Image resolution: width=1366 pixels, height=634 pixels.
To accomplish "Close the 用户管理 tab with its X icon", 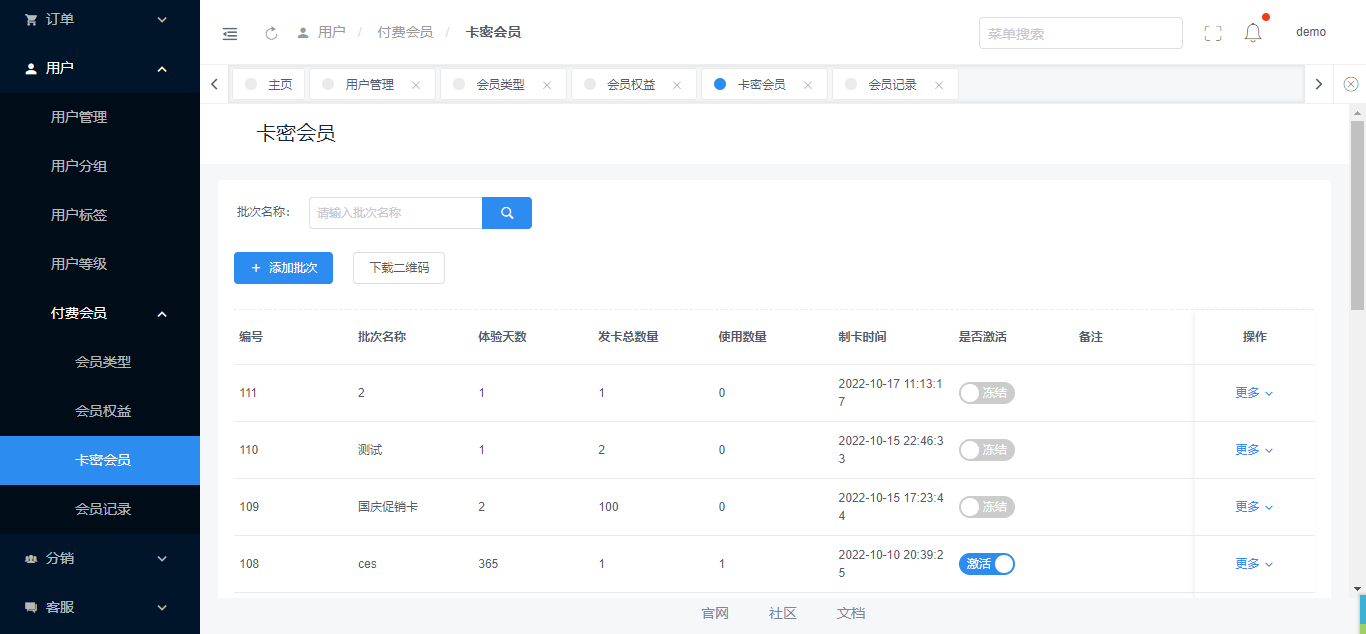I will [416, 85].
